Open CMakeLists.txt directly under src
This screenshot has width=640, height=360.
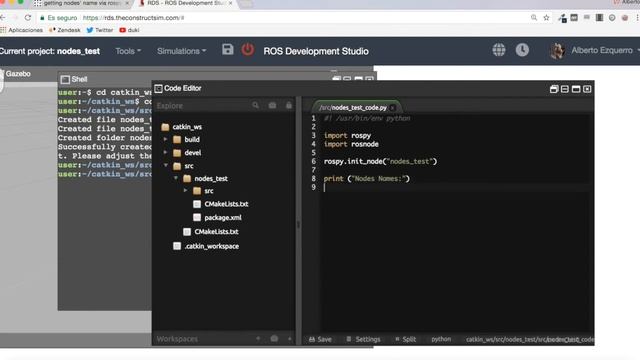(216, 231)
